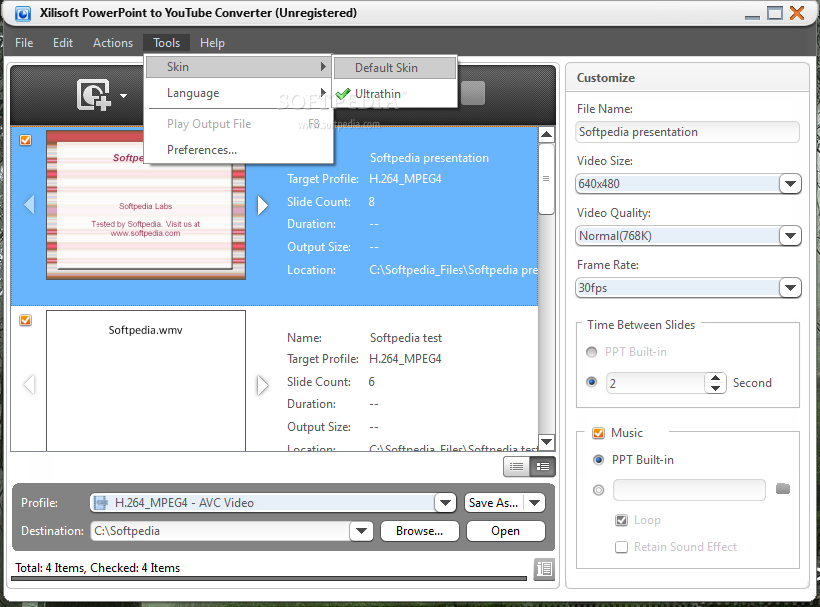This screenshot has width=820, height=607.
Task: Click the Save As button
Action: 494,503
